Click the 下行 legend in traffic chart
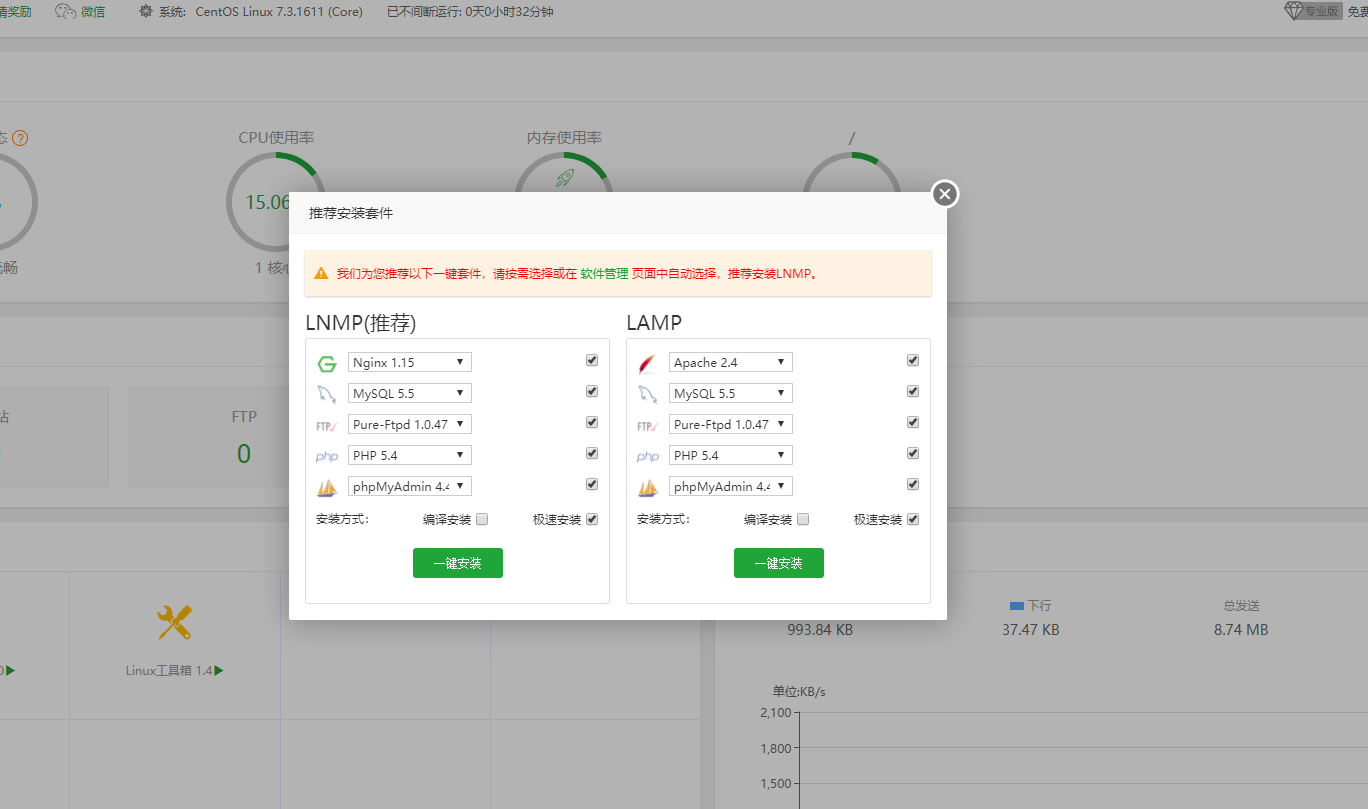 click(x=1030, y=606)
